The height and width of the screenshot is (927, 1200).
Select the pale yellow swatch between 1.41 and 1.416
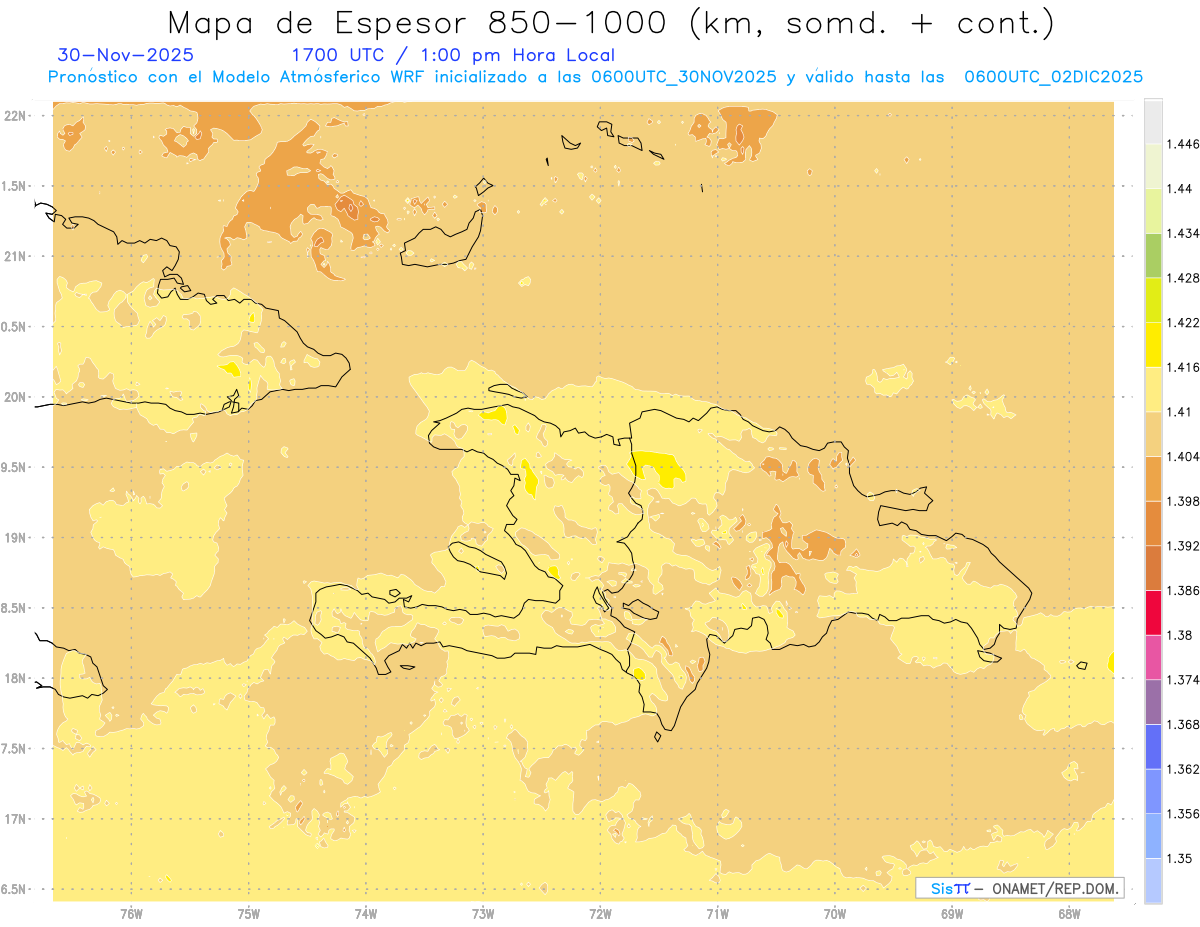[x=1153, y=390]
